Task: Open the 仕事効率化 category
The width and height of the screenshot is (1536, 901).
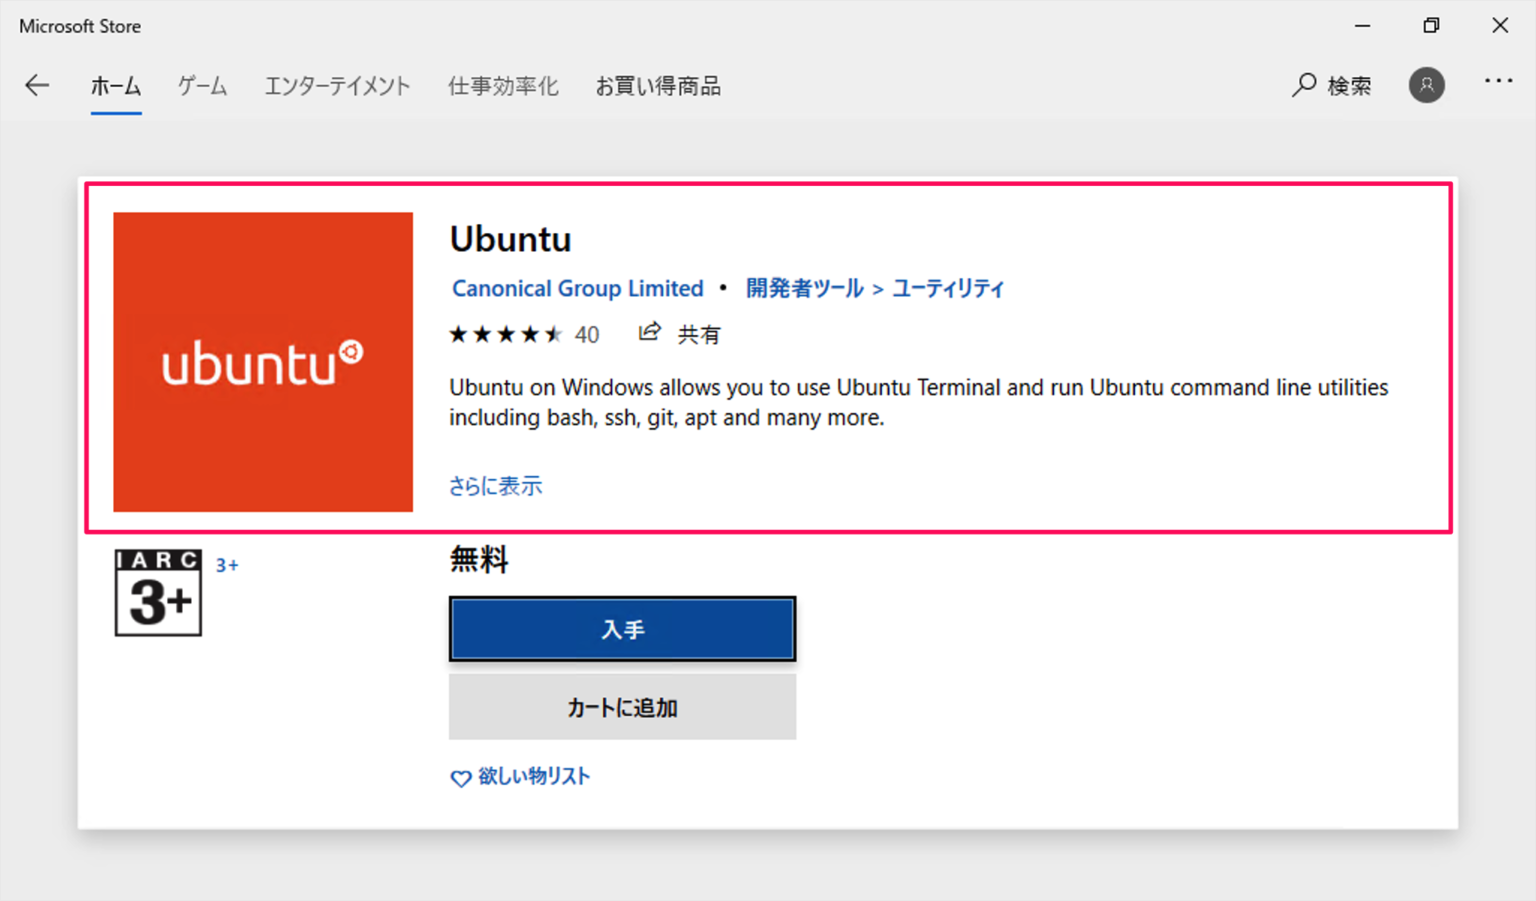Action: [x=503, y=86]
